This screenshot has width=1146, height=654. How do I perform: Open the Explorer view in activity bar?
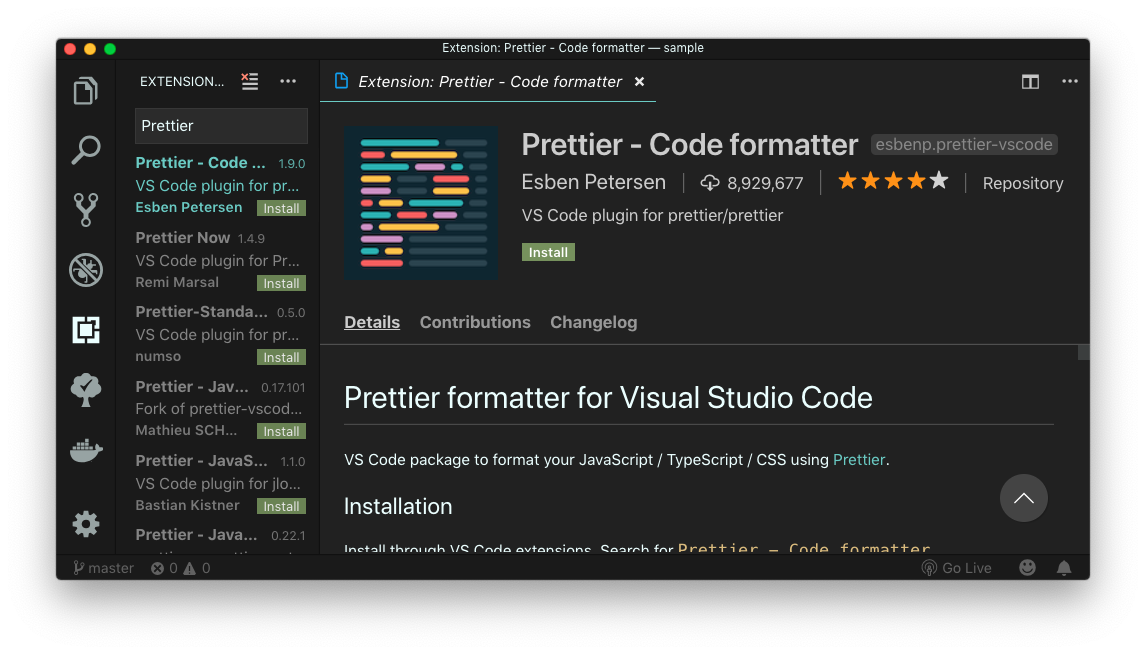[86, 91]
